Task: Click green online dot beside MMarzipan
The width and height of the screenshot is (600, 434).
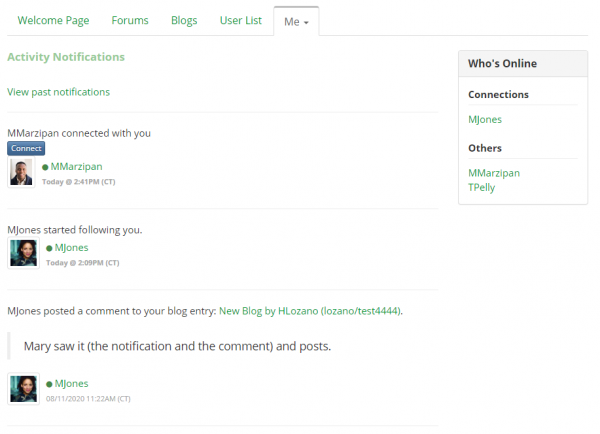Action: click(x=45, y=167)
